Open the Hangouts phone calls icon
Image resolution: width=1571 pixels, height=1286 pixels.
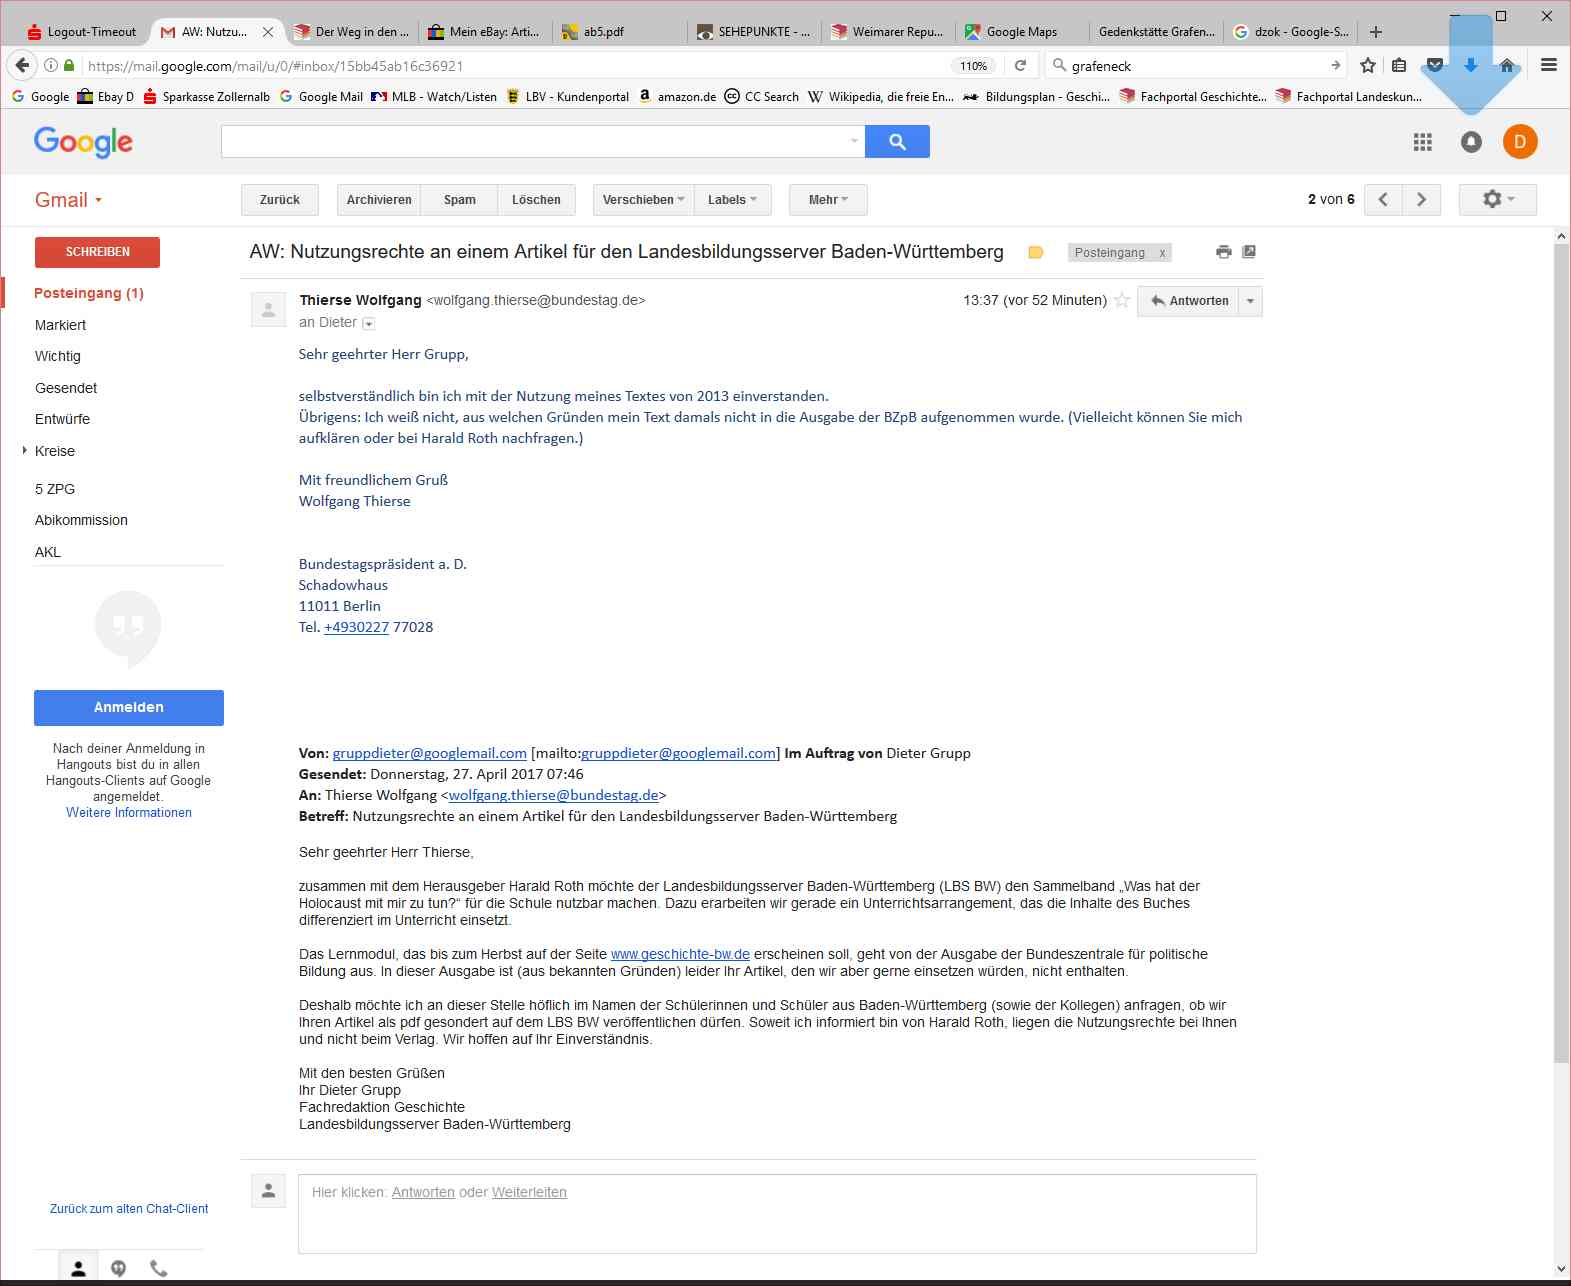click(158, 1268)
